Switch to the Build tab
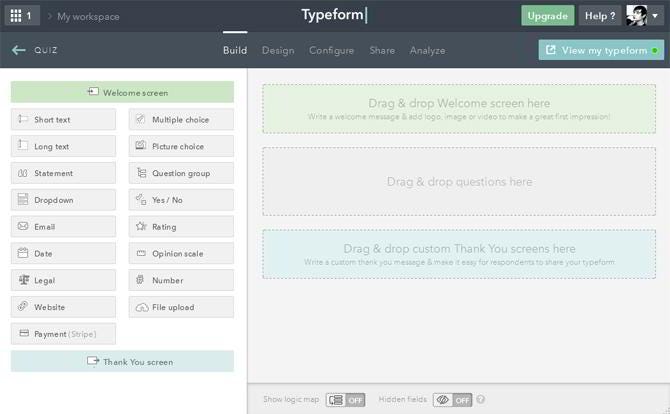 tap(235, 50)
